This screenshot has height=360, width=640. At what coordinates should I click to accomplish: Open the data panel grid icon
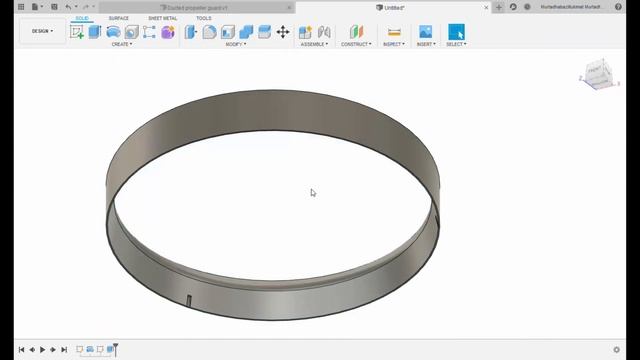(21, 7)
